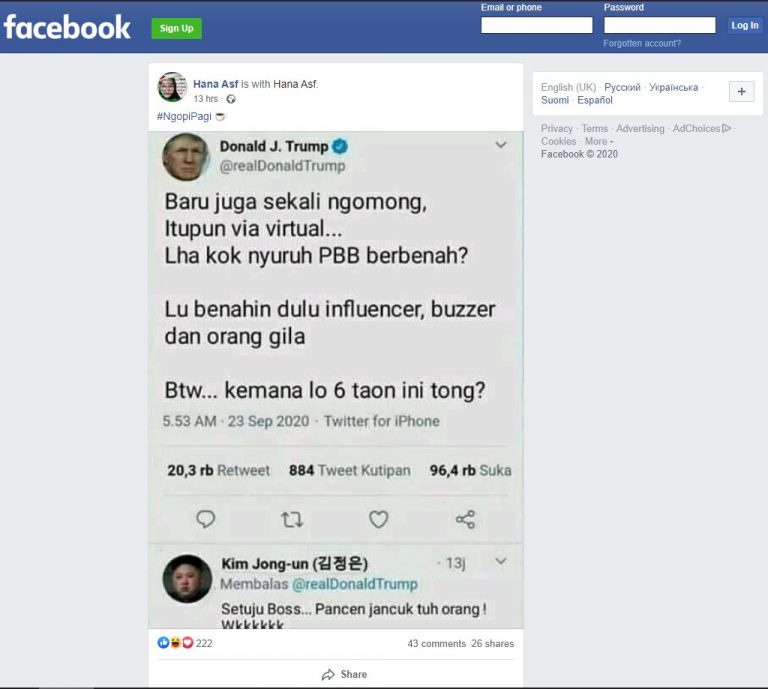Switch language to Español
768x689 pixels.
595,100
